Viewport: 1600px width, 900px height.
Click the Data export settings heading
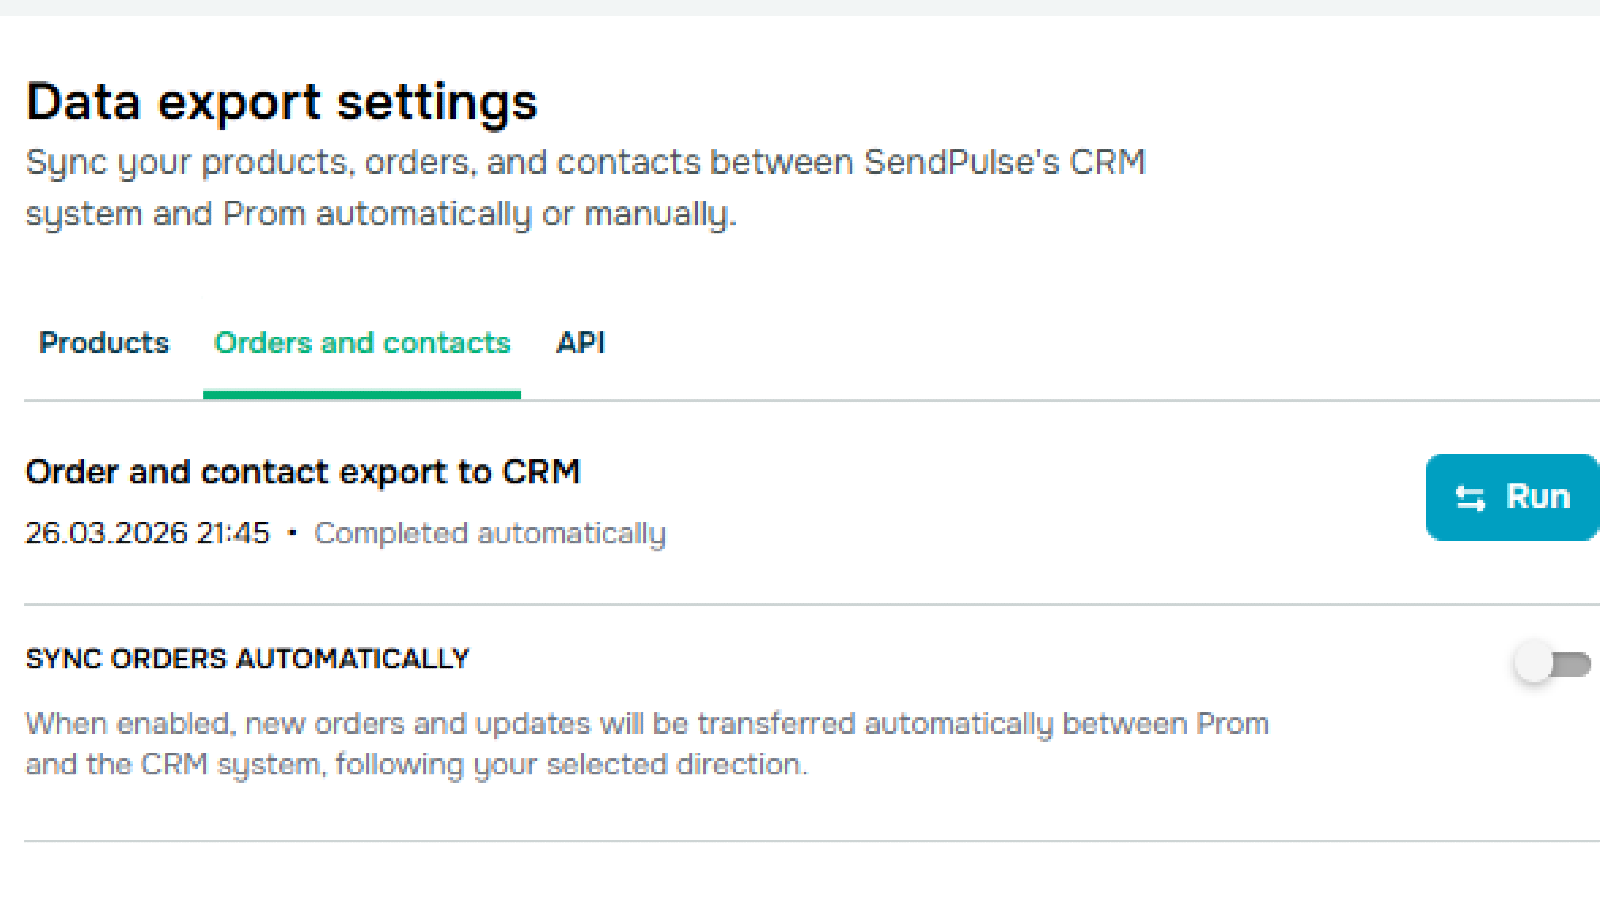[281, 102]
